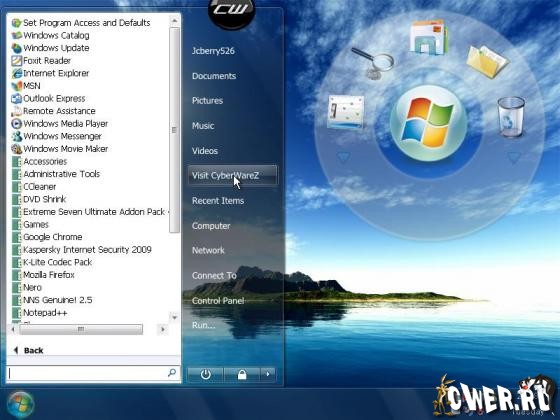560x420 pixels.
Task: Click scroll up arrow in programs list
Action: pyautogui.click(x=174, y=21)
